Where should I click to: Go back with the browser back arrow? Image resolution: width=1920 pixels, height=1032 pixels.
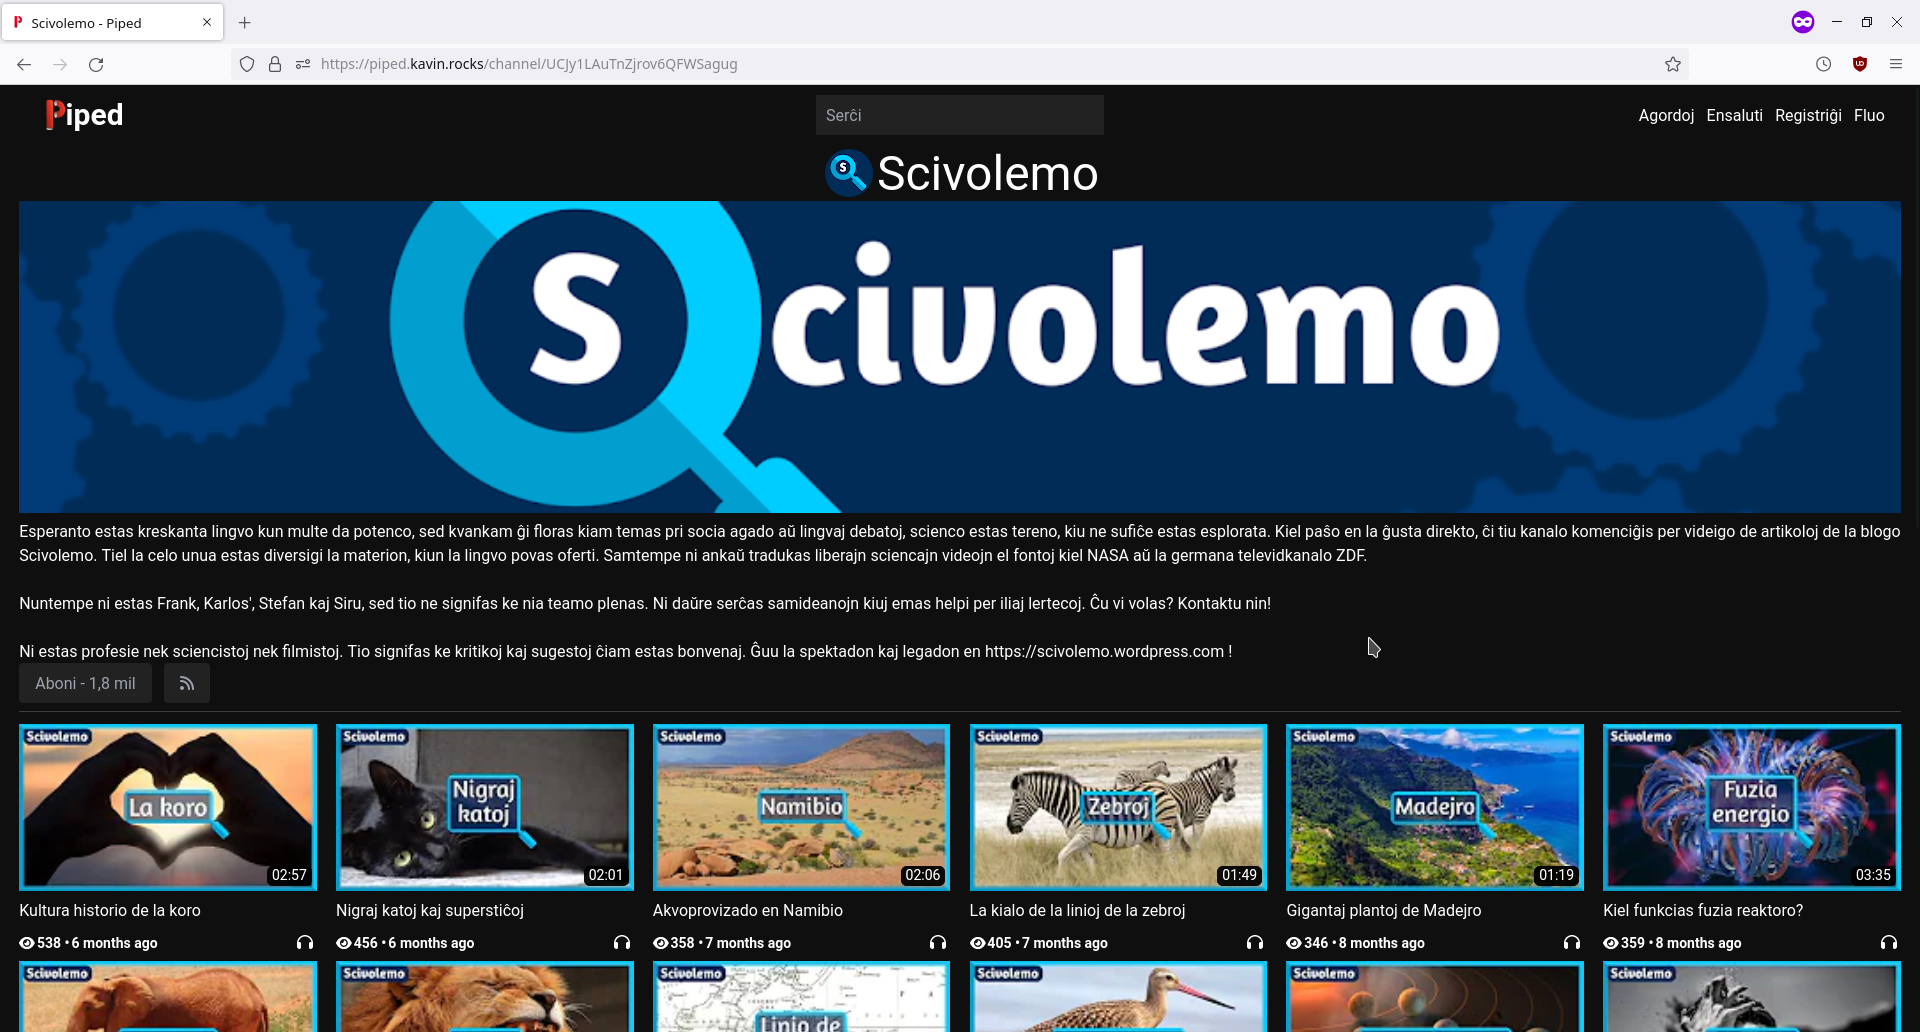24,64
